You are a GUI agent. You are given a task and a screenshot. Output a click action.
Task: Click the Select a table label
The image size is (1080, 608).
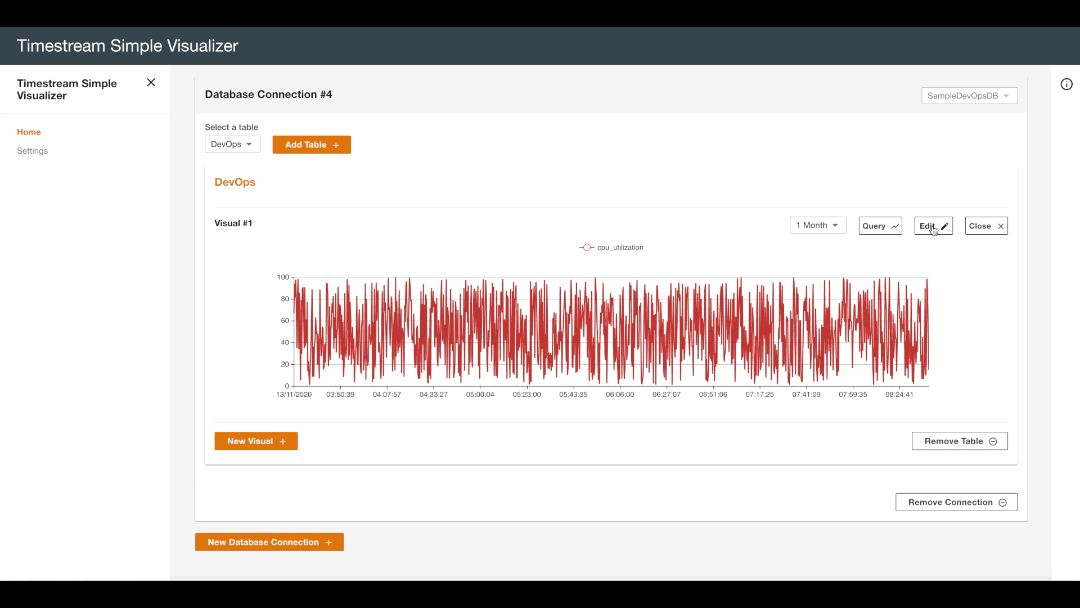tap(231, 127)
